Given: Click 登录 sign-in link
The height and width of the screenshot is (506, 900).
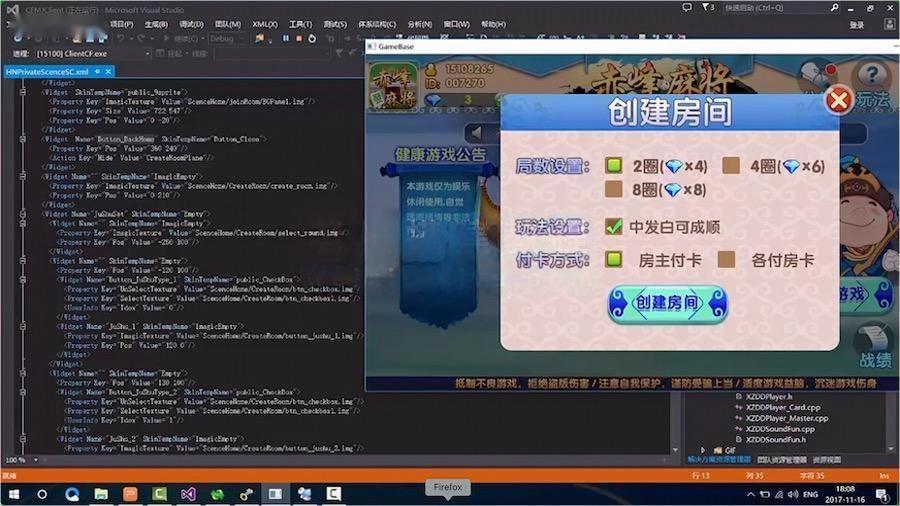Looking at the screenshot, I should tap(856, 25).
